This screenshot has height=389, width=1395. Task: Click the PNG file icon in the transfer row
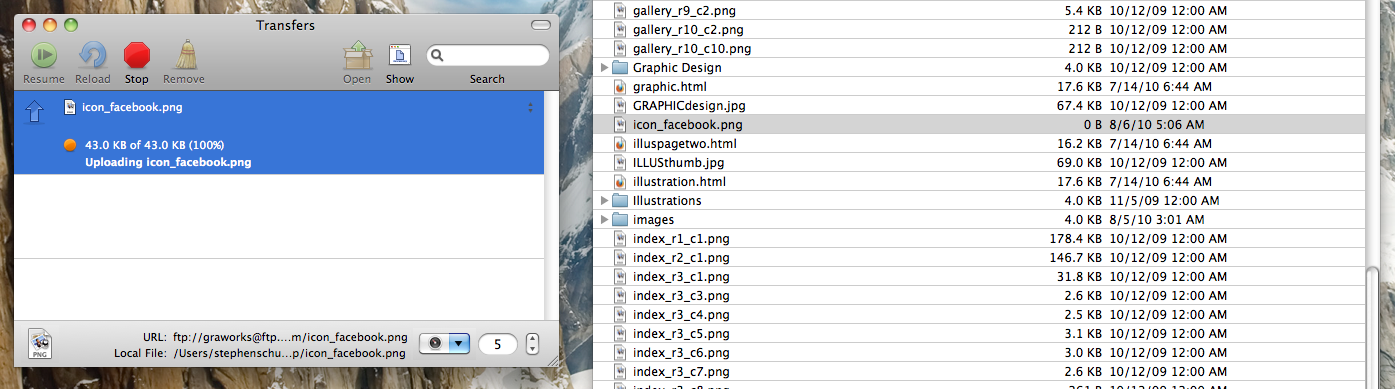click(70, 106)
